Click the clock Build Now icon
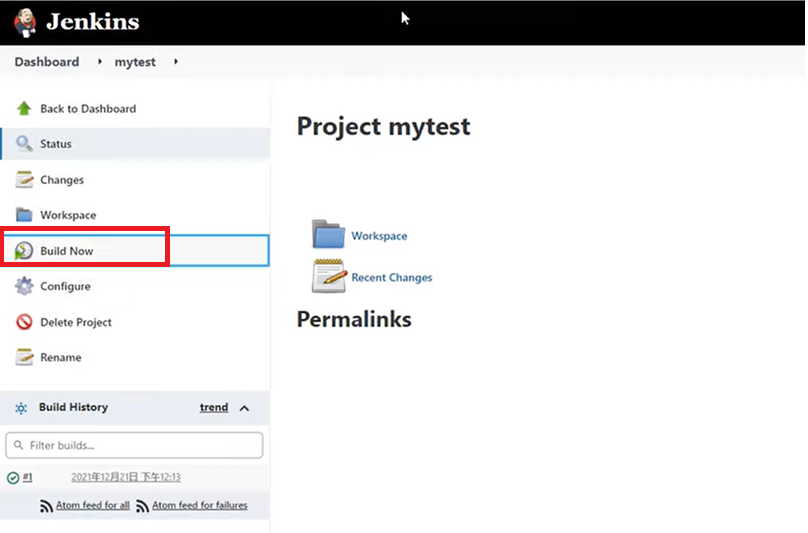The image size is (808, 533). point(24,251)
